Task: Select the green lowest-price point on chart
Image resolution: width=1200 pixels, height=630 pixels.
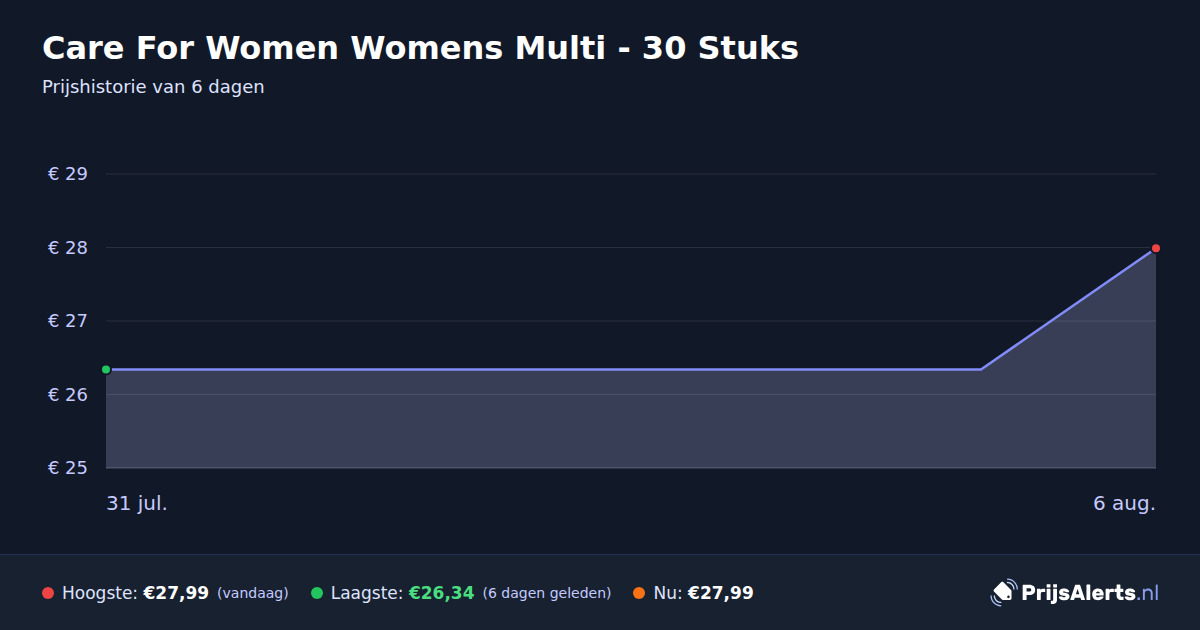Action: [x=106, y=370]
